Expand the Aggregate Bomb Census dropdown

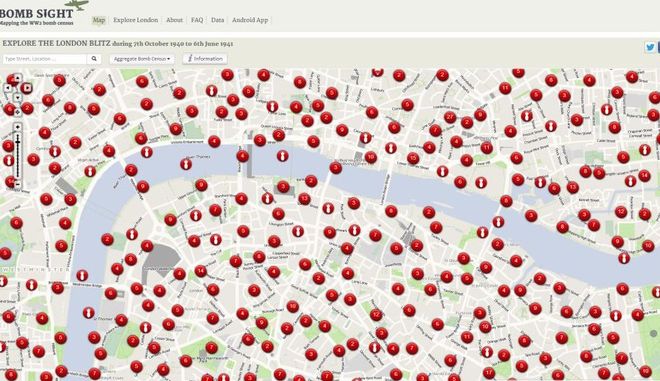tap(142, 59)
